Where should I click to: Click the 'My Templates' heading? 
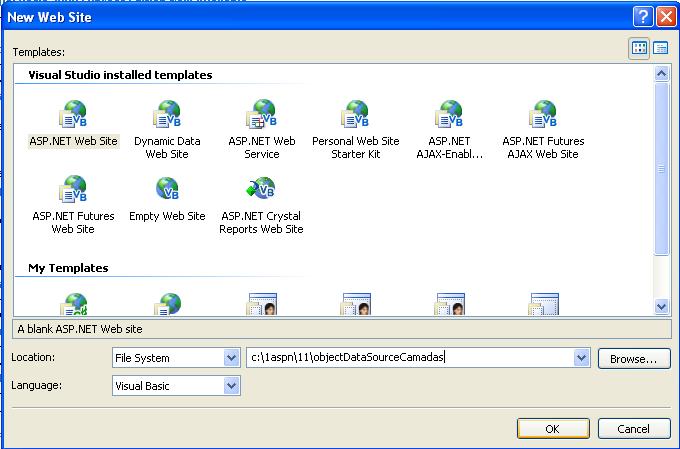coord(68,268)
